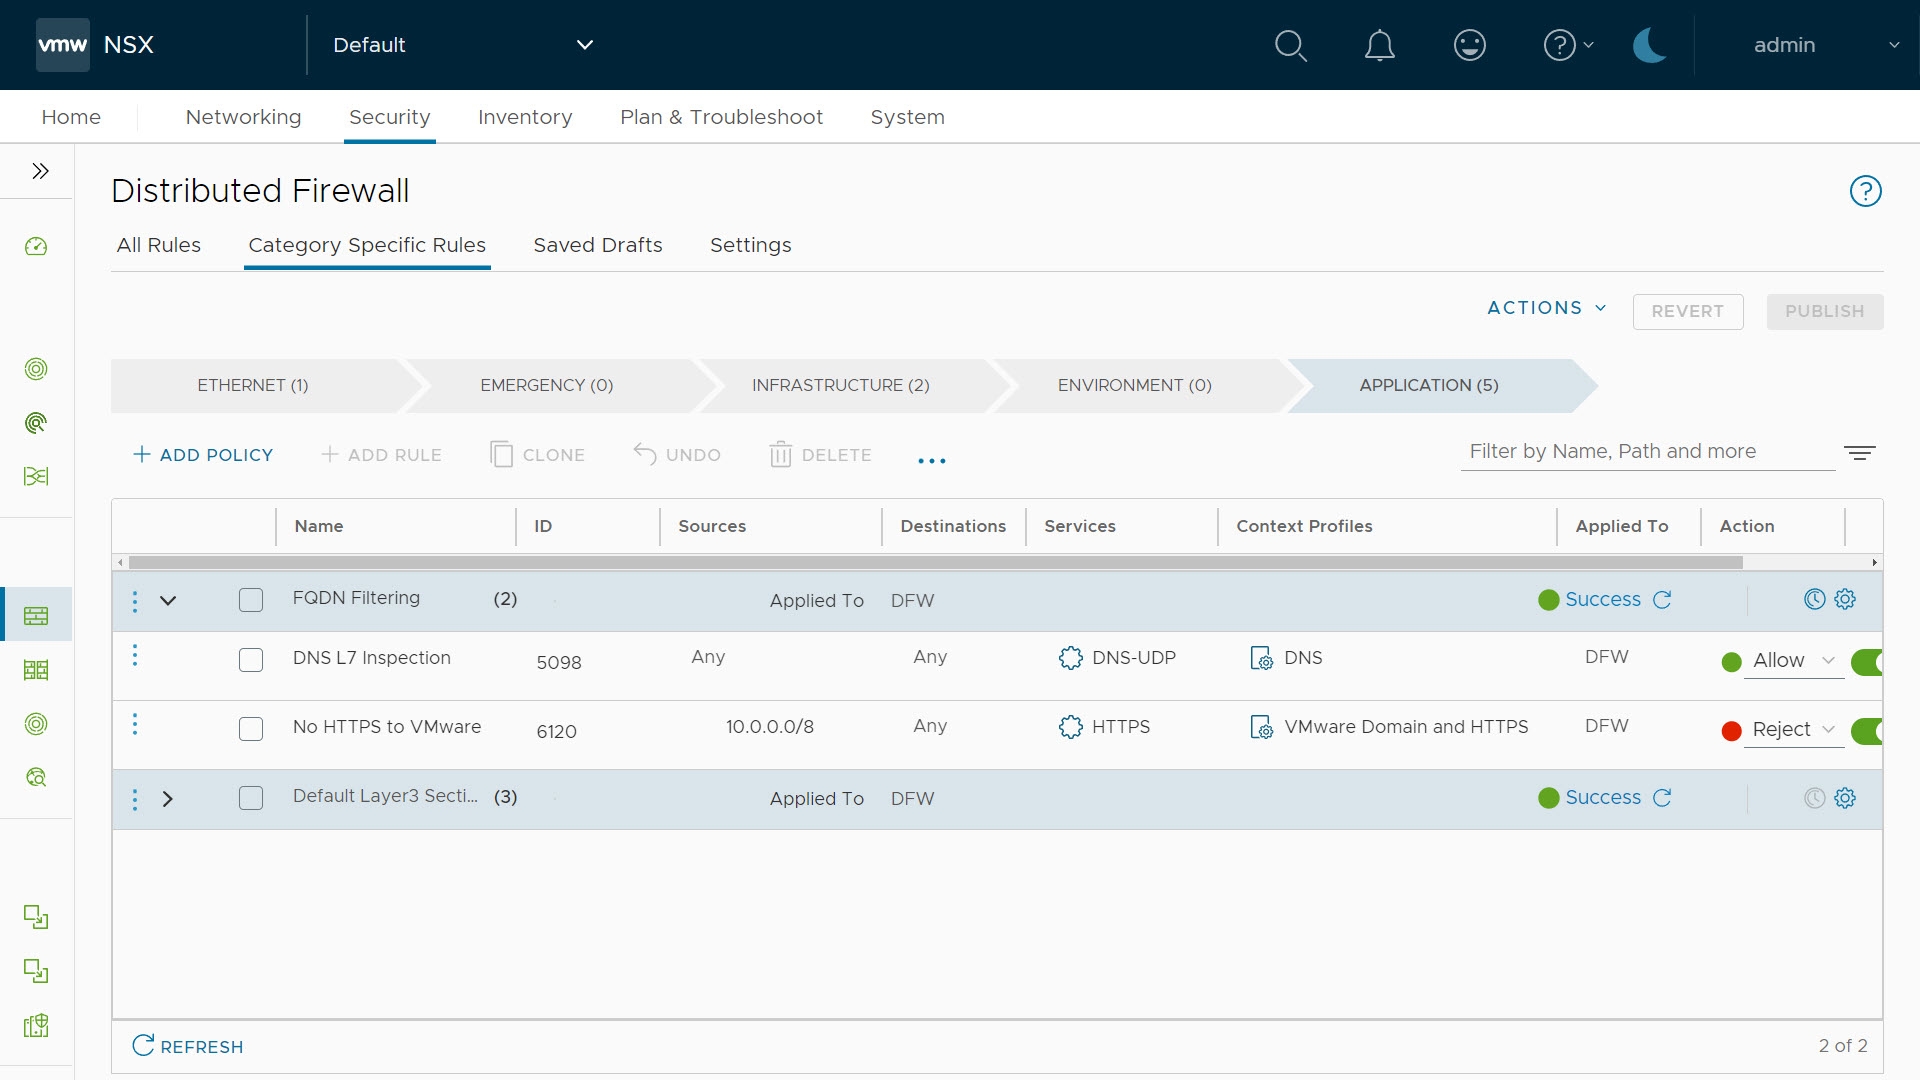Disable the DNS L7 Inspection rule toggle
The height and width of the screenshot is (1080, 1920).
[1866, 661]
